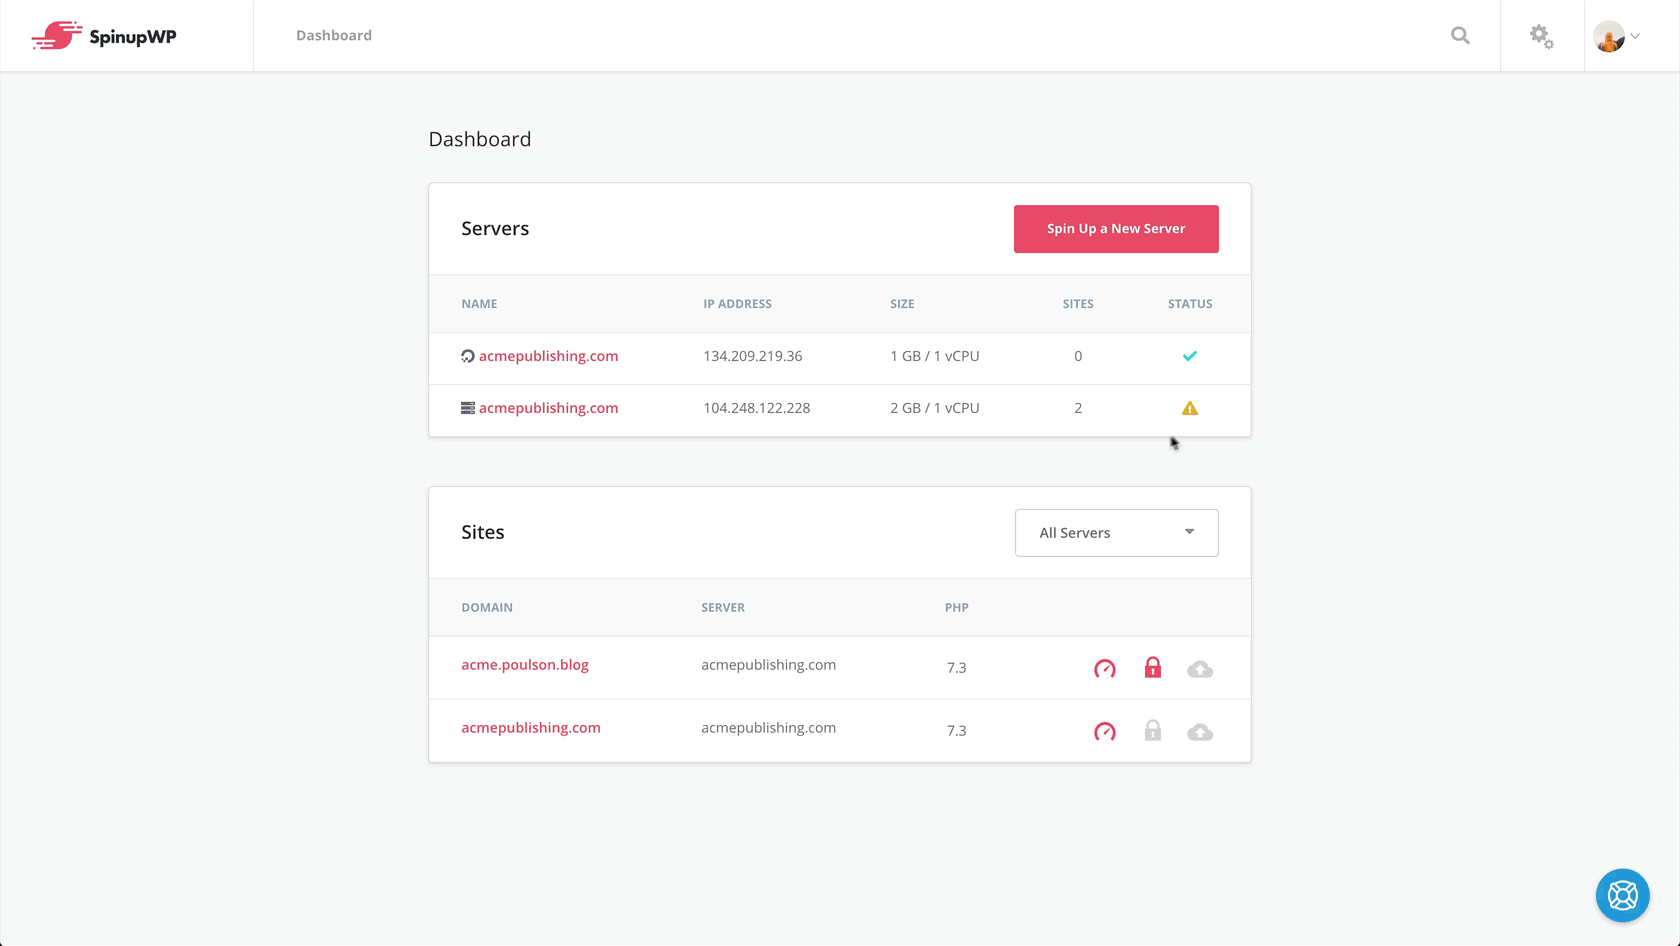Click size text 2 GB / 1 vCPU

click(935, 408)
